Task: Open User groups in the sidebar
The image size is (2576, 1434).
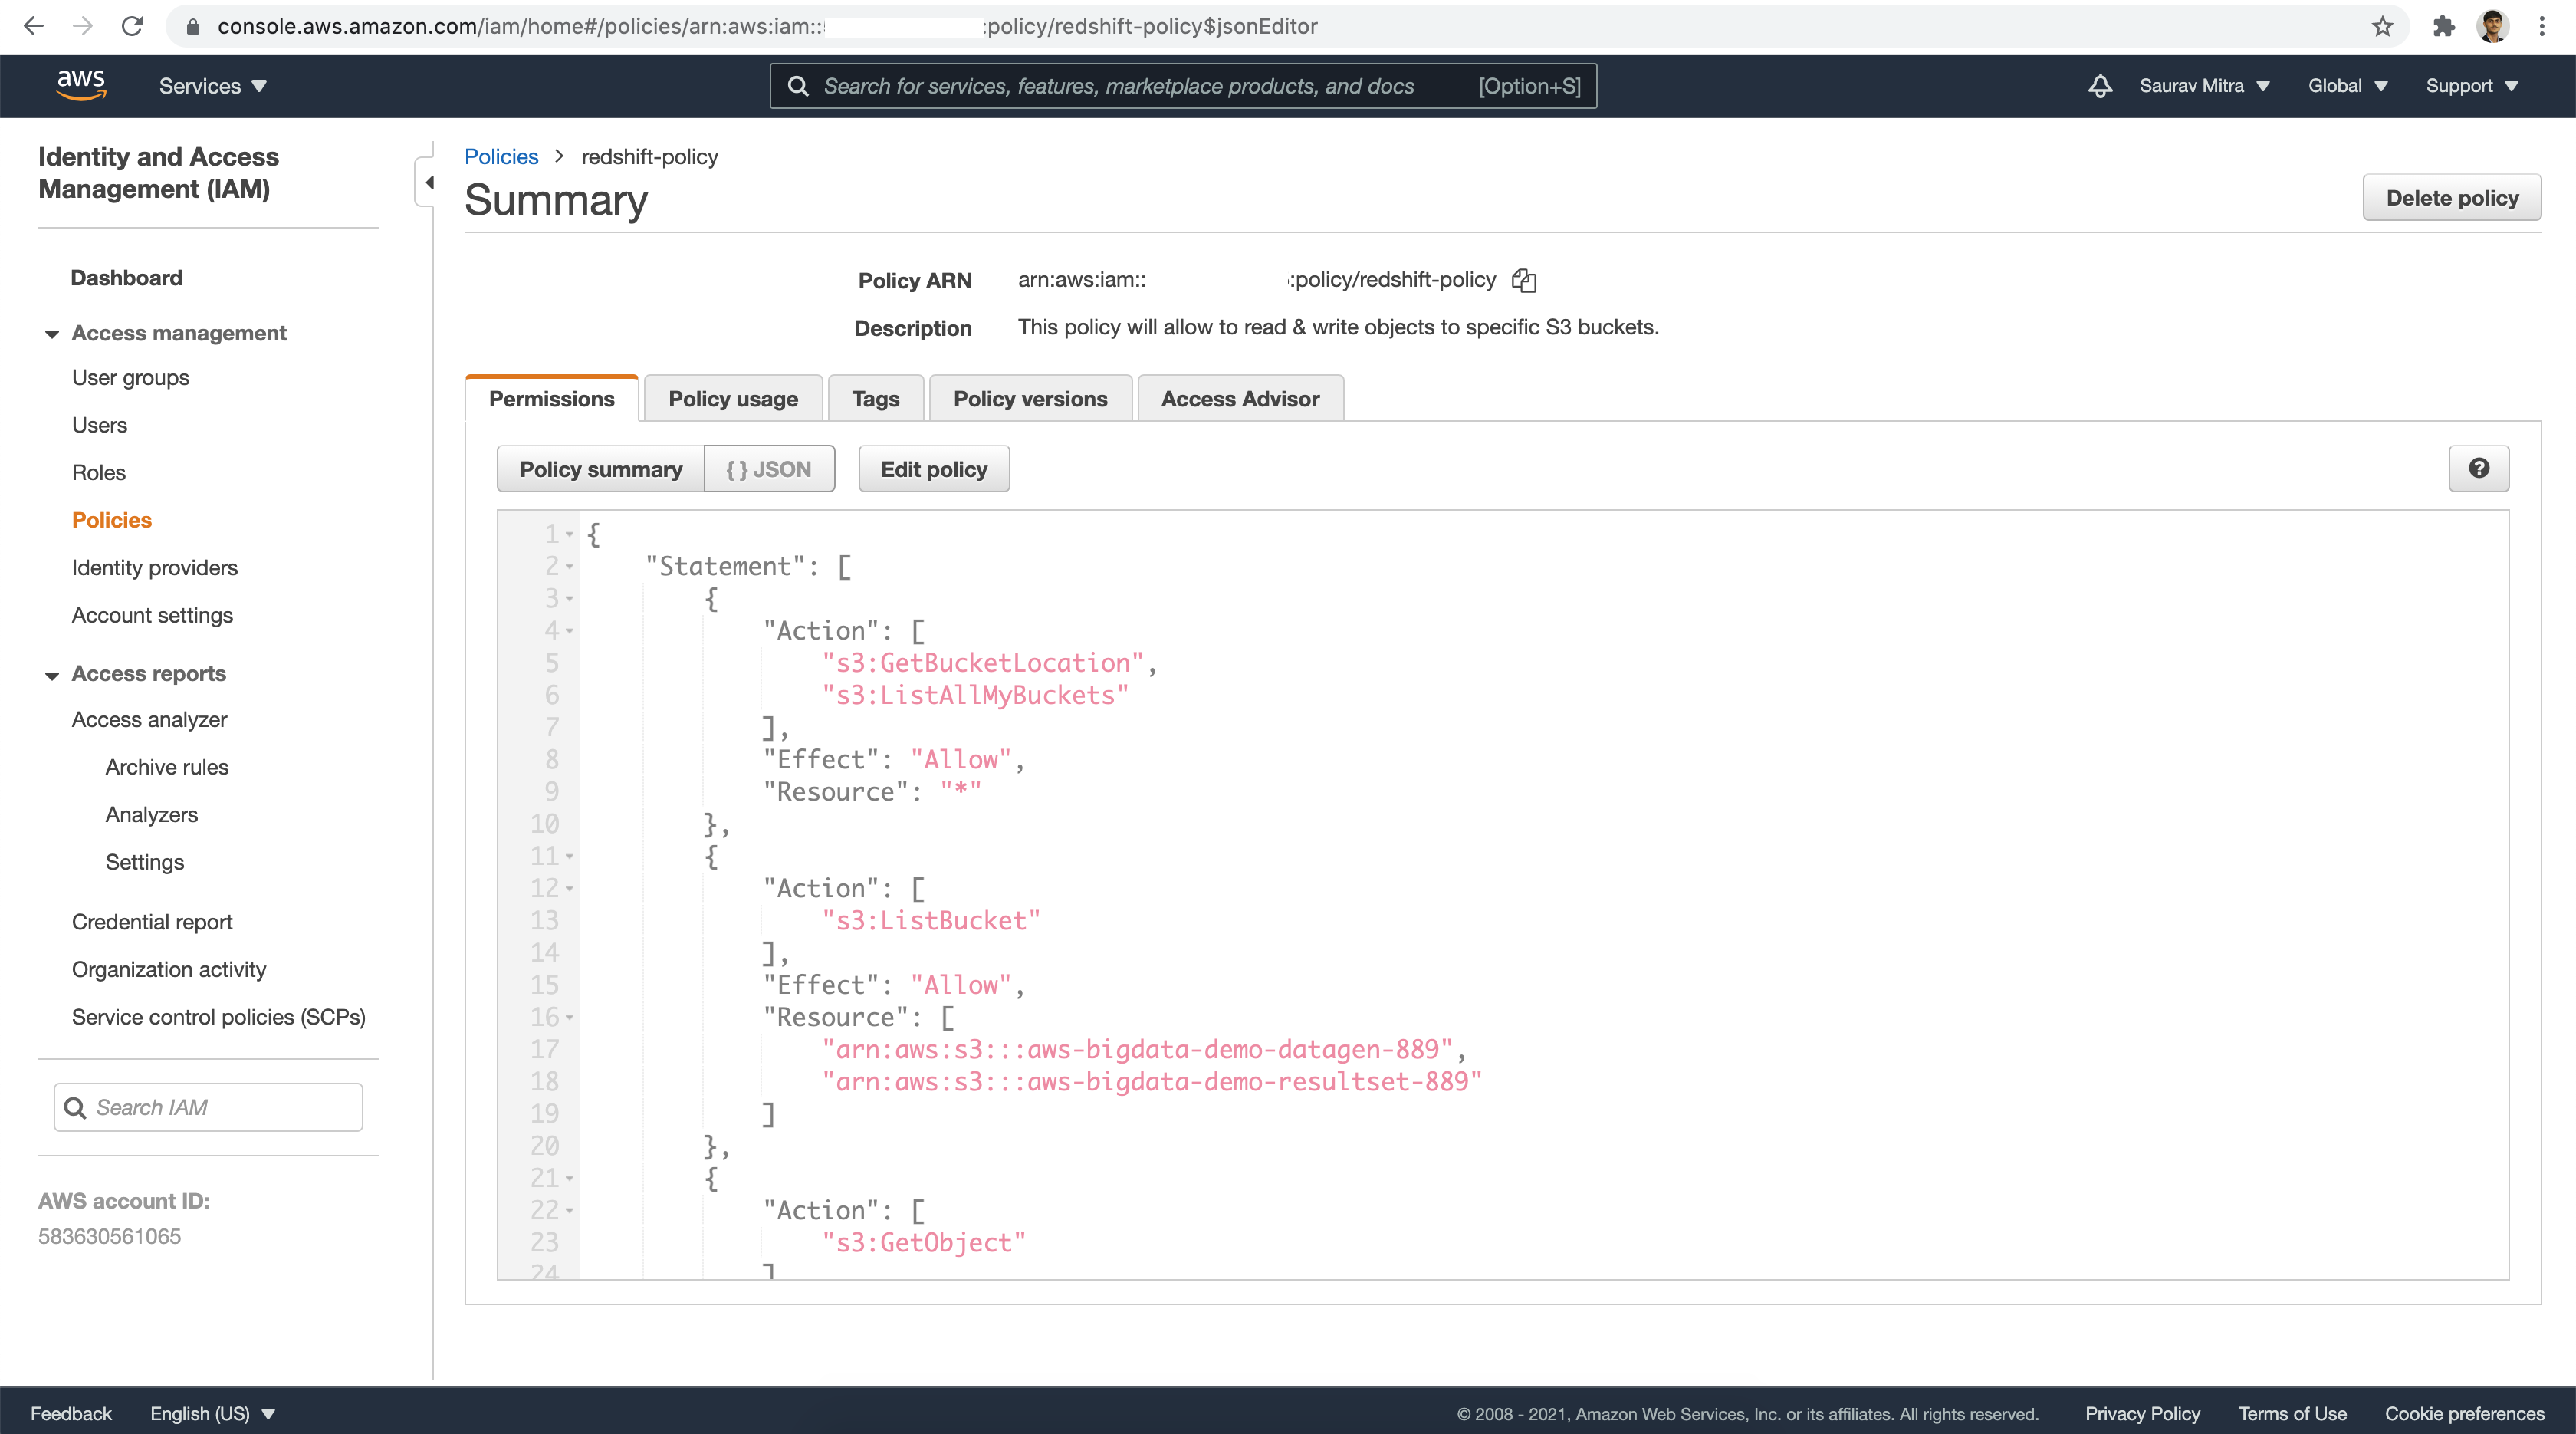Action: click(130, 378)
